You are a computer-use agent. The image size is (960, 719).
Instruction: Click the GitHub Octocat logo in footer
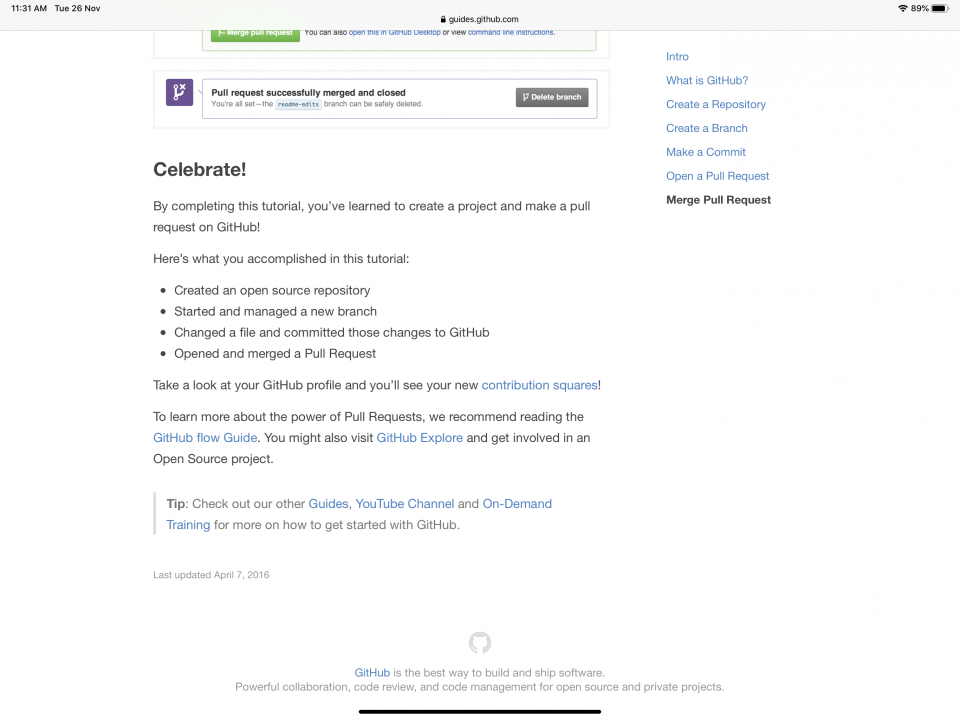pyautogui.click(x=480, y=643)
